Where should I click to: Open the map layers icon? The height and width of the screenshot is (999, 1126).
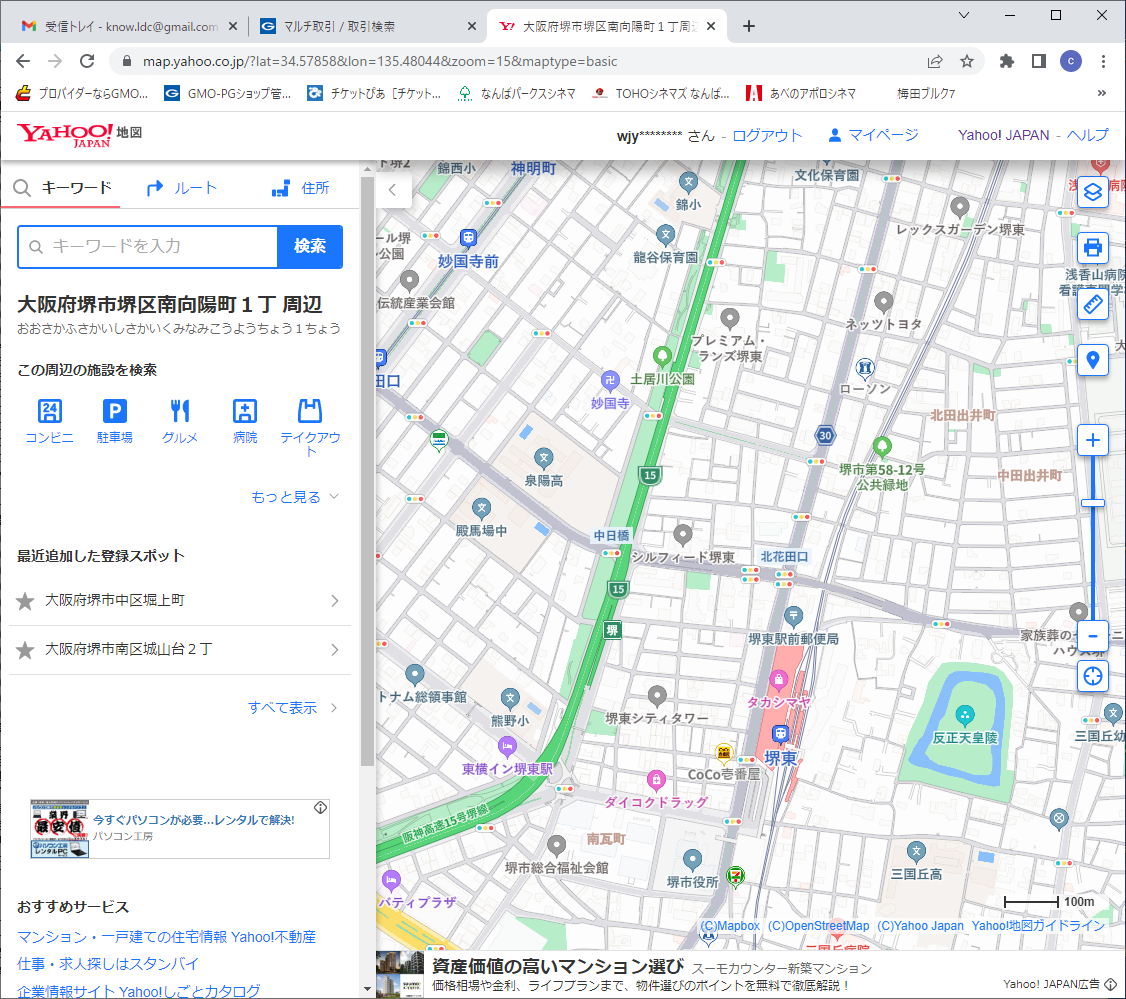coord(1093,191)
